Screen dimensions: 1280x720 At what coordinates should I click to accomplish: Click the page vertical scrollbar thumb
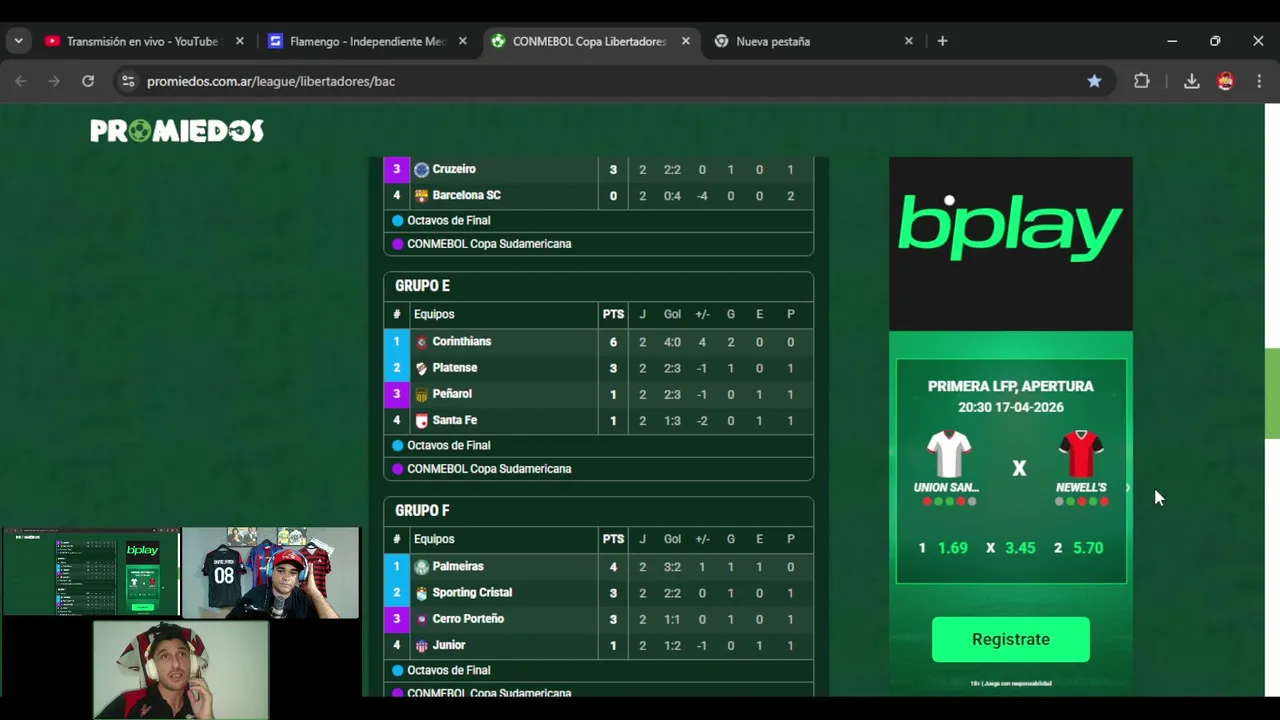(1272, 393)
